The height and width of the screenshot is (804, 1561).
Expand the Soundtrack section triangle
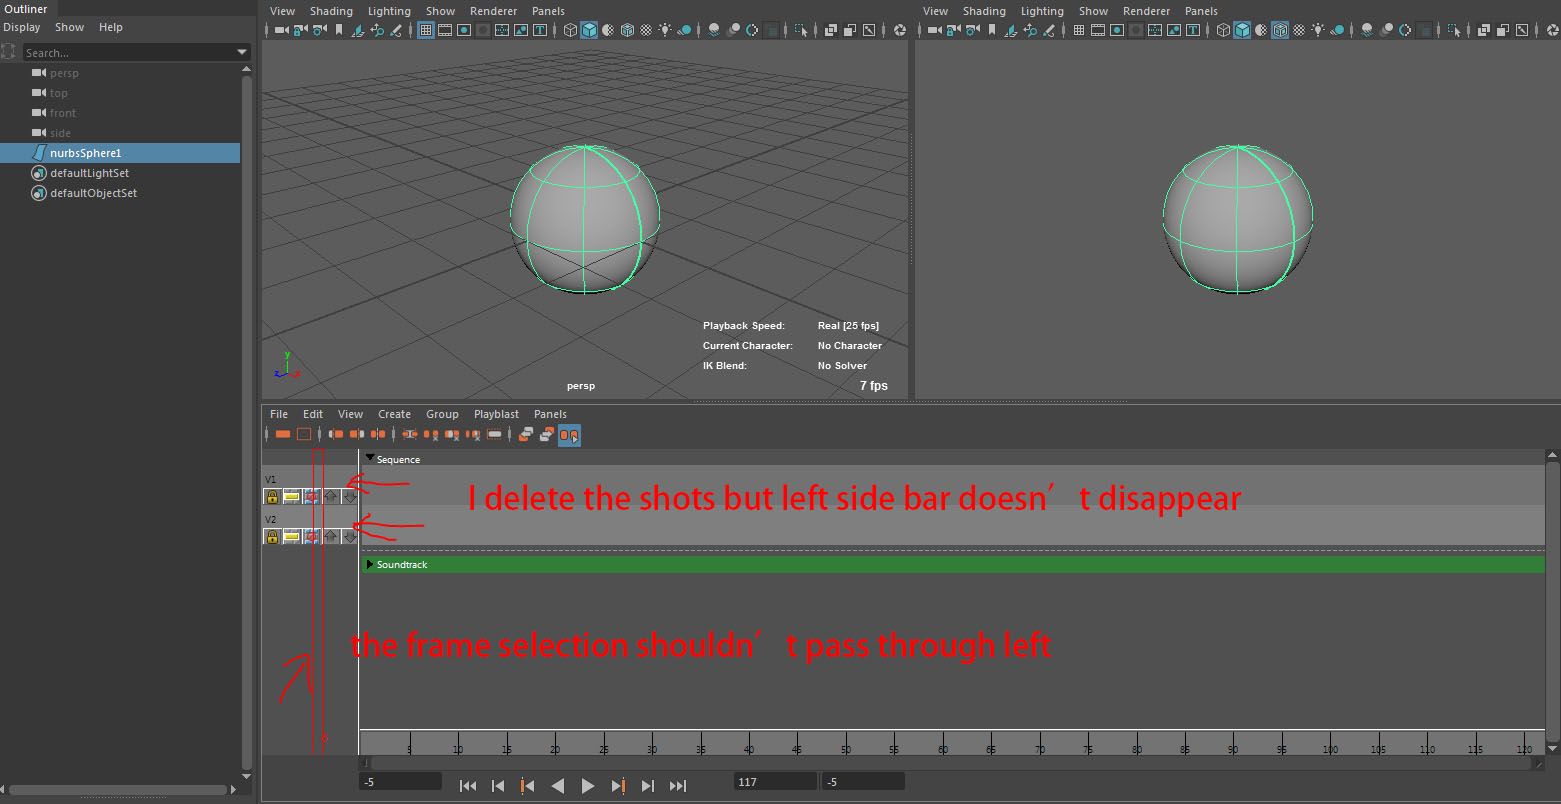370,564
